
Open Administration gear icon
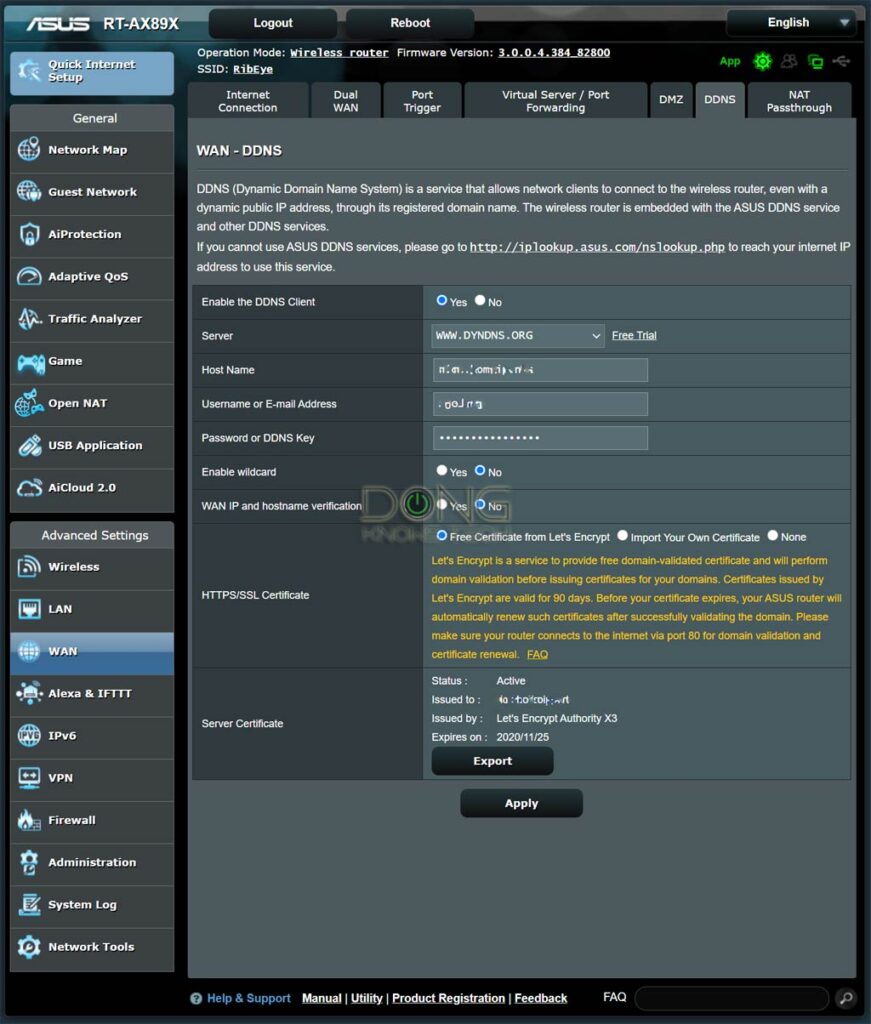(x=29, y=862)
